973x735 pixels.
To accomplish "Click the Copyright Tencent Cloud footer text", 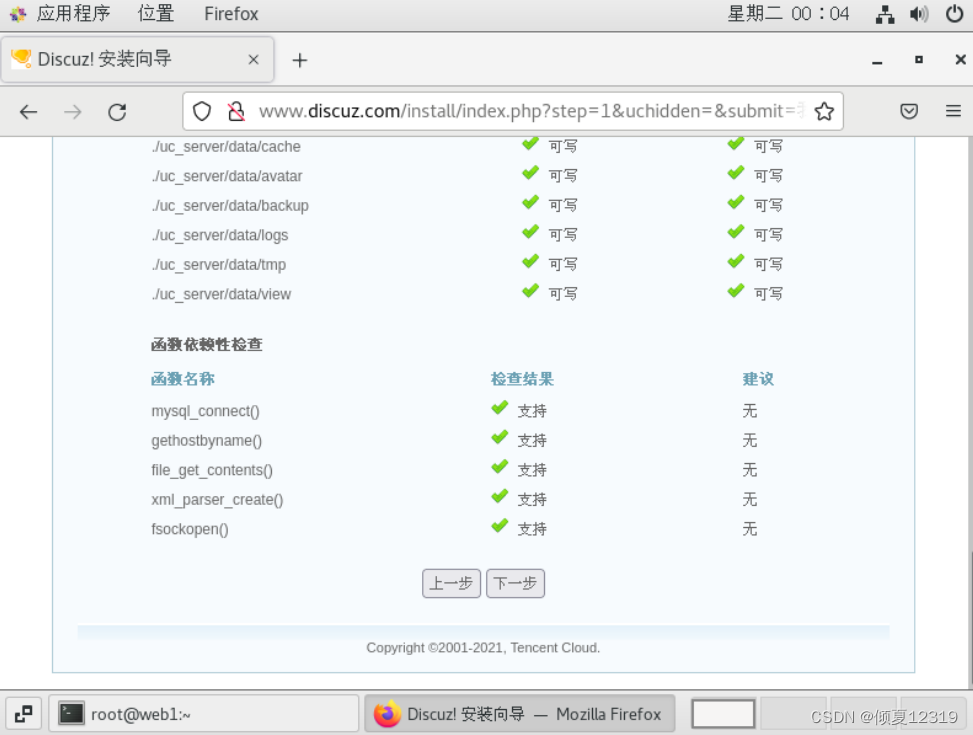I will pos(483,648).
